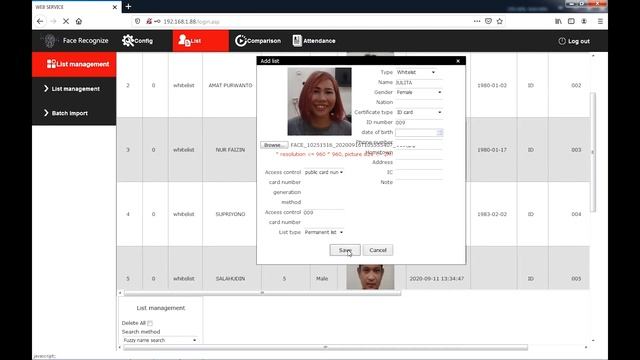Click ID number 004 cell
The width and height of the screenshot is (640, 360).
point(576,214)
